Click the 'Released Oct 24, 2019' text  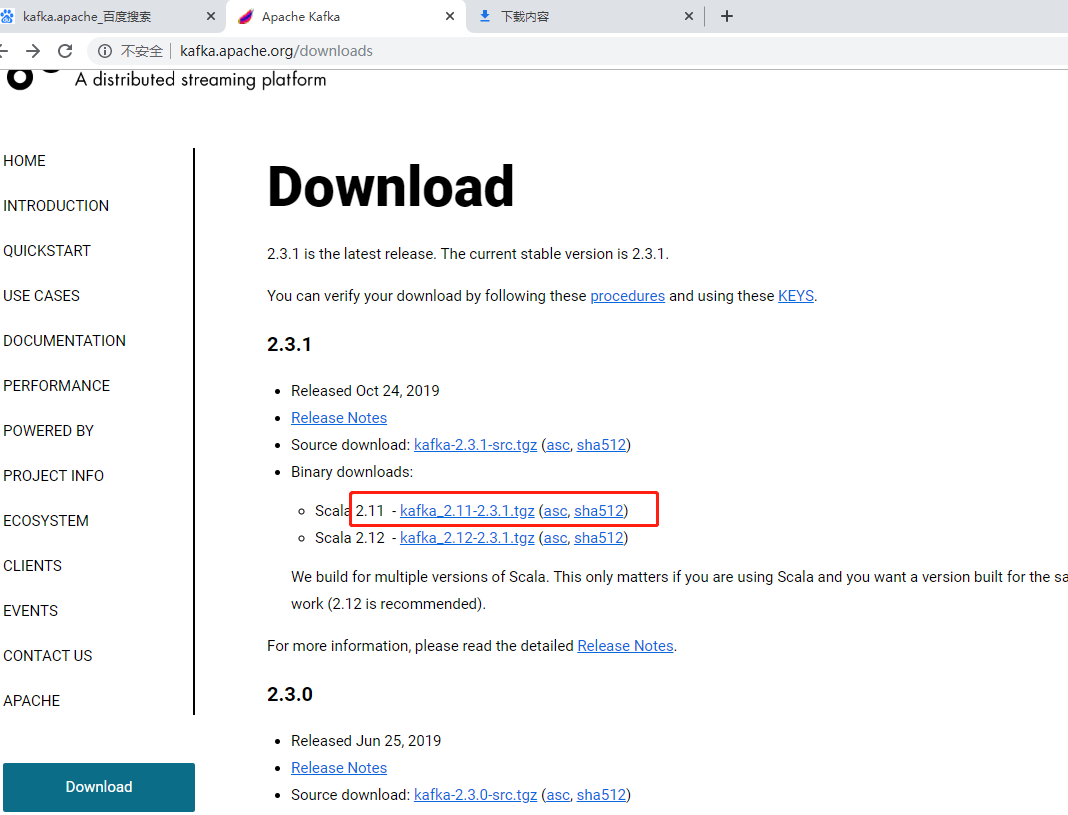coord(365,391)
